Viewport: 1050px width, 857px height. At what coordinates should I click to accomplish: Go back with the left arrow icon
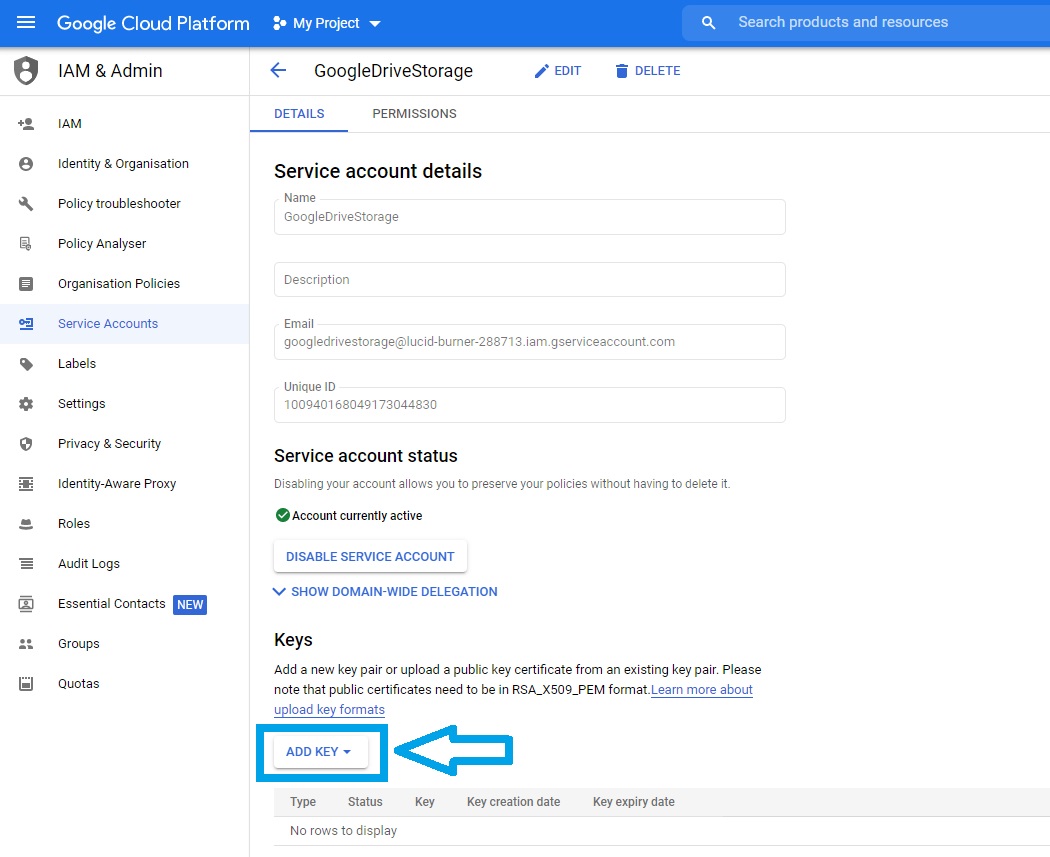tap(278, 70)
